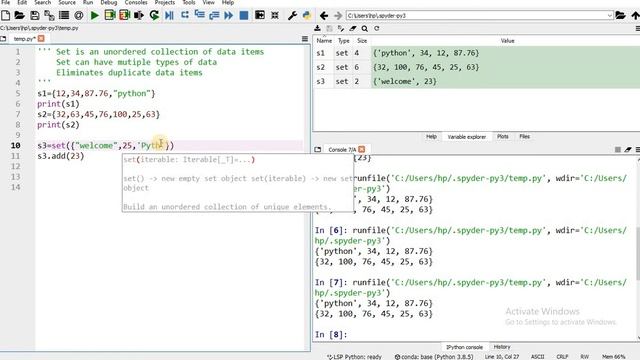This screenshot has height=360, width=640.
Task: Remove all variables eraser icon
Action: coord(353,28)
